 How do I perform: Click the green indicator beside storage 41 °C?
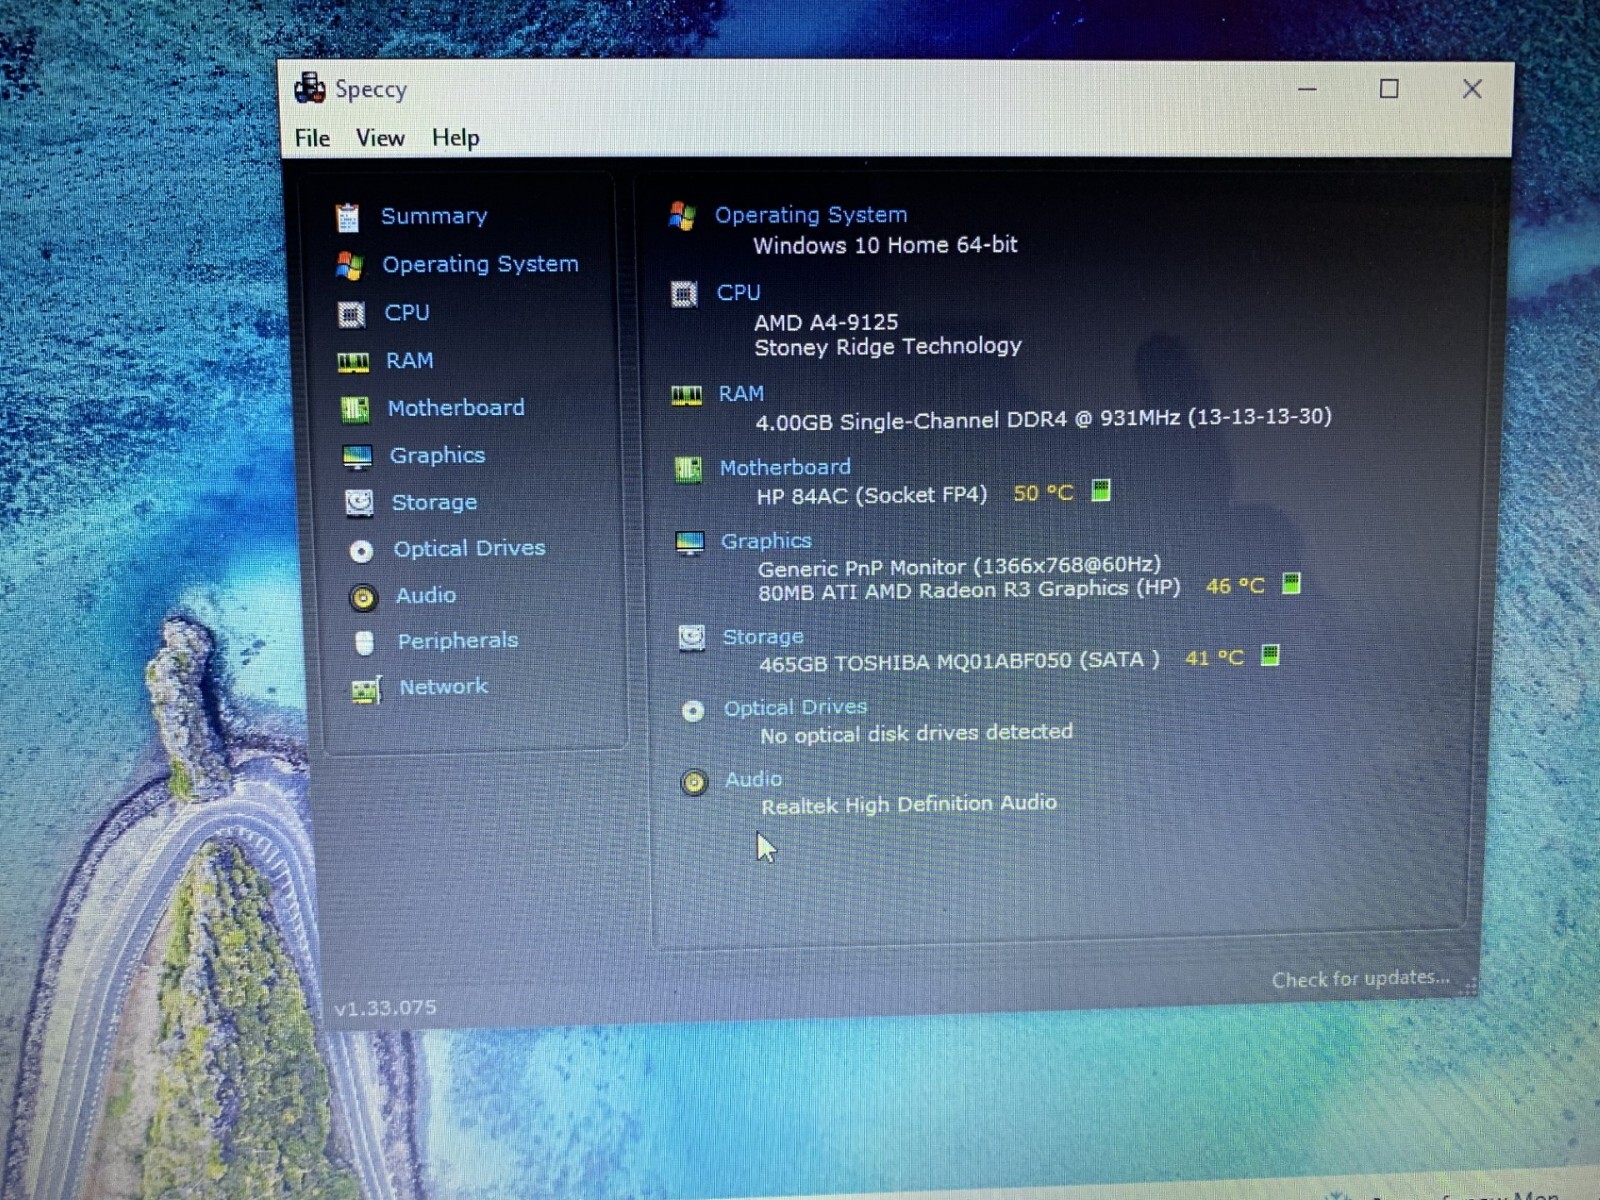point(1270,655)
